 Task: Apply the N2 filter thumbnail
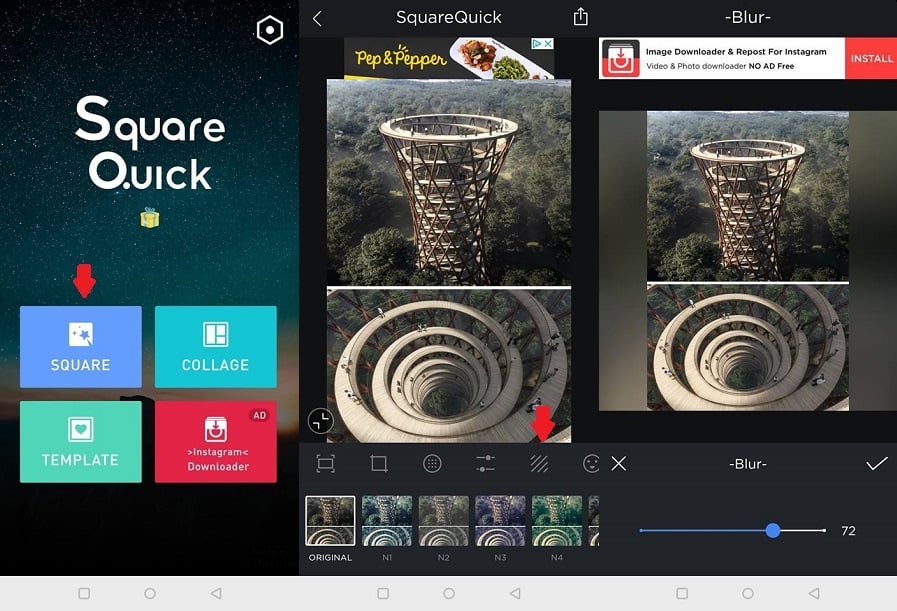(443, 521)
